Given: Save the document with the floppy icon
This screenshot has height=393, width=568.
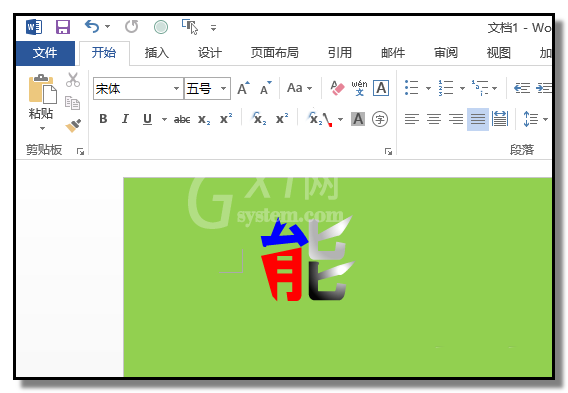Looking at the screenshot, I should tap(63, 27).
